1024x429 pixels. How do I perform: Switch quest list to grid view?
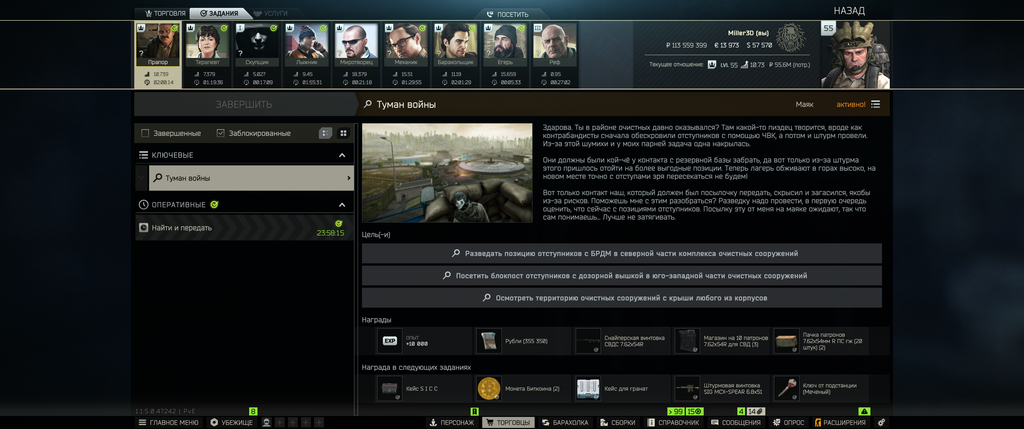[344, 133]
